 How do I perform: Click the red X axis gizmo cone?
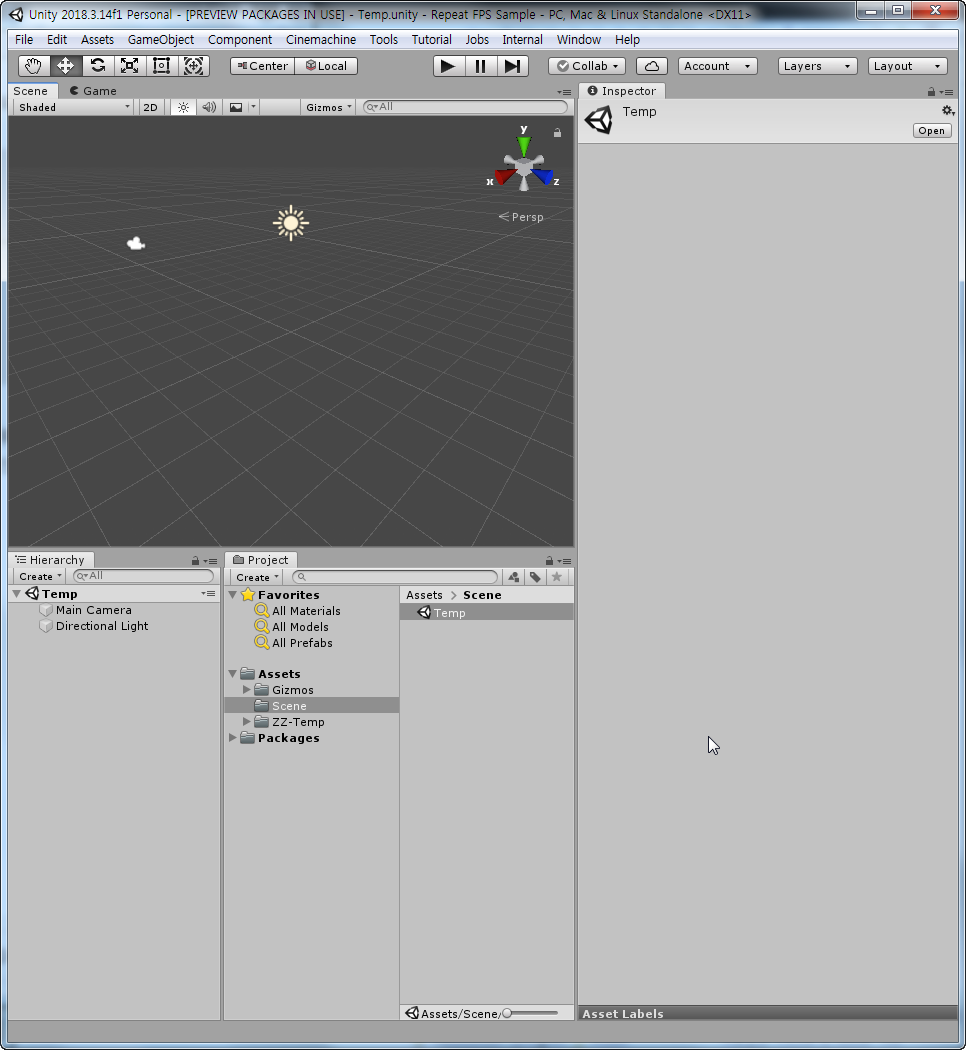point(505,177)
